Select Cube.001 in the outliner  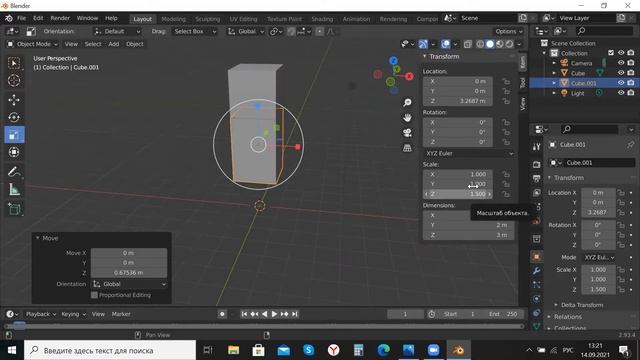(x=583, y=83)
